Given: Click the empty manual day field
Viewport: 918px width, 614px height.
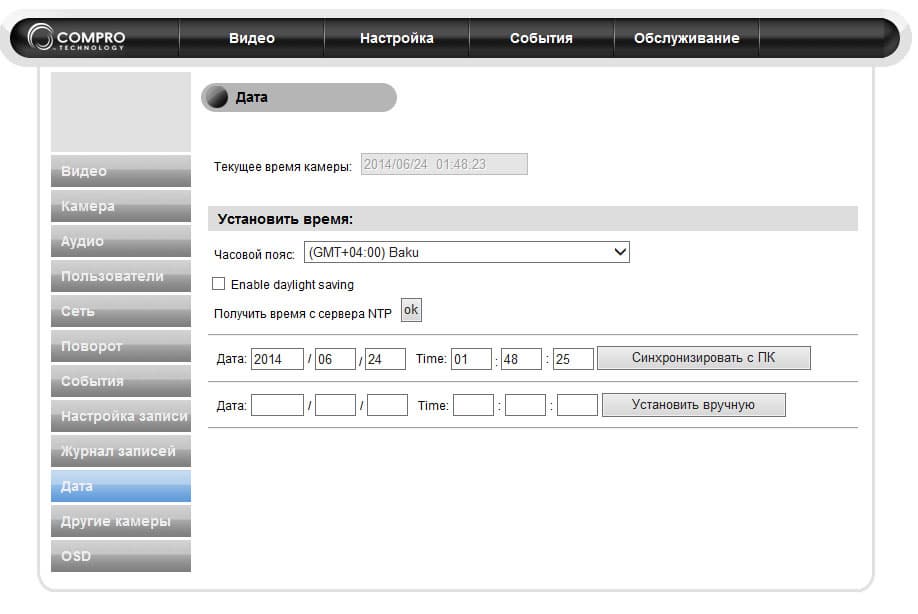Looking at the screenshot, I should click(x=388, y=405).
